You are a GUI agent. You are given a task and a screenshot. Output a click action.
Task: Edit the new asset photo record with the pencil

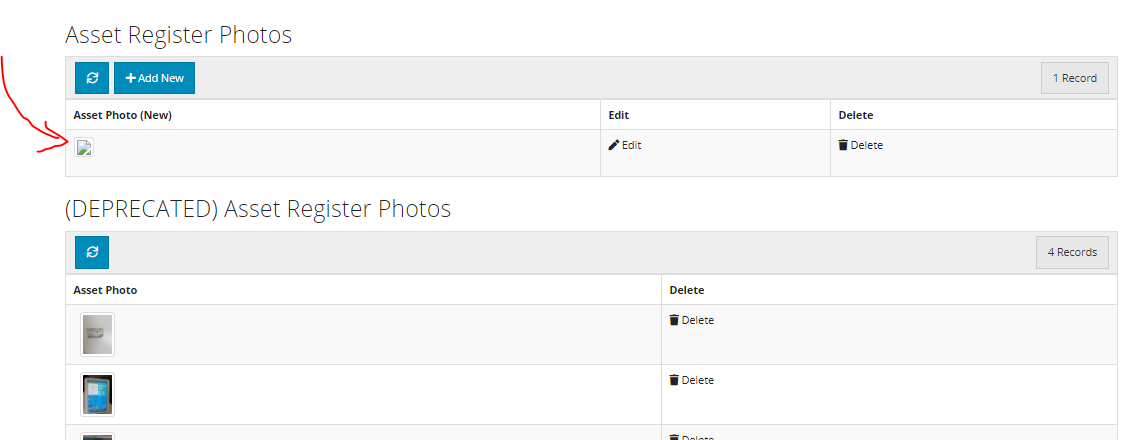[625, 145]
